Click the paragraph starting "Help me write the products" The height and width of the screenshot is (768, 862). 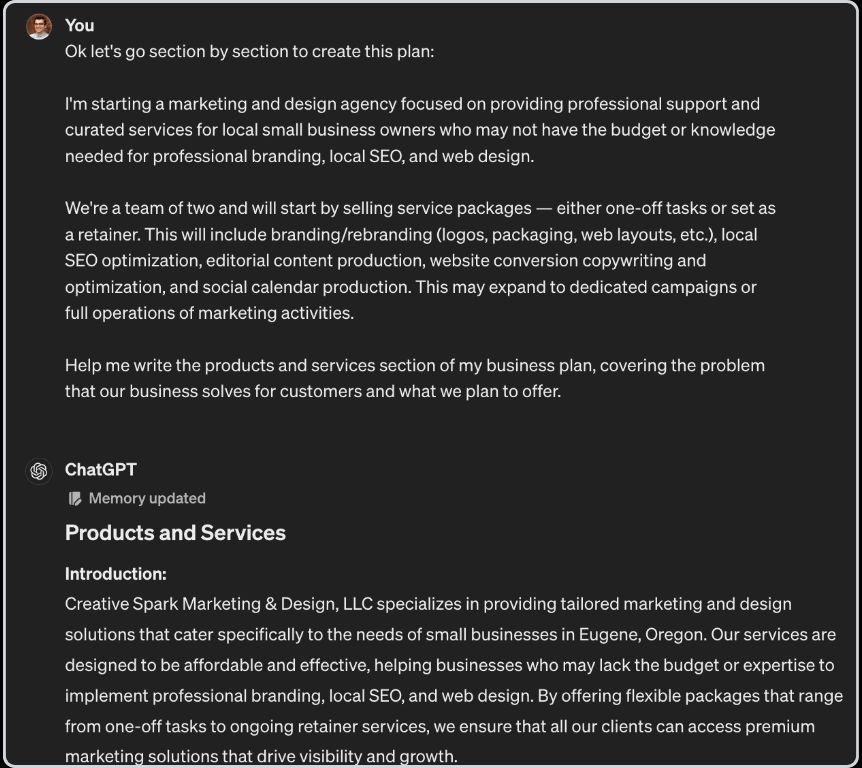point(414,378)
